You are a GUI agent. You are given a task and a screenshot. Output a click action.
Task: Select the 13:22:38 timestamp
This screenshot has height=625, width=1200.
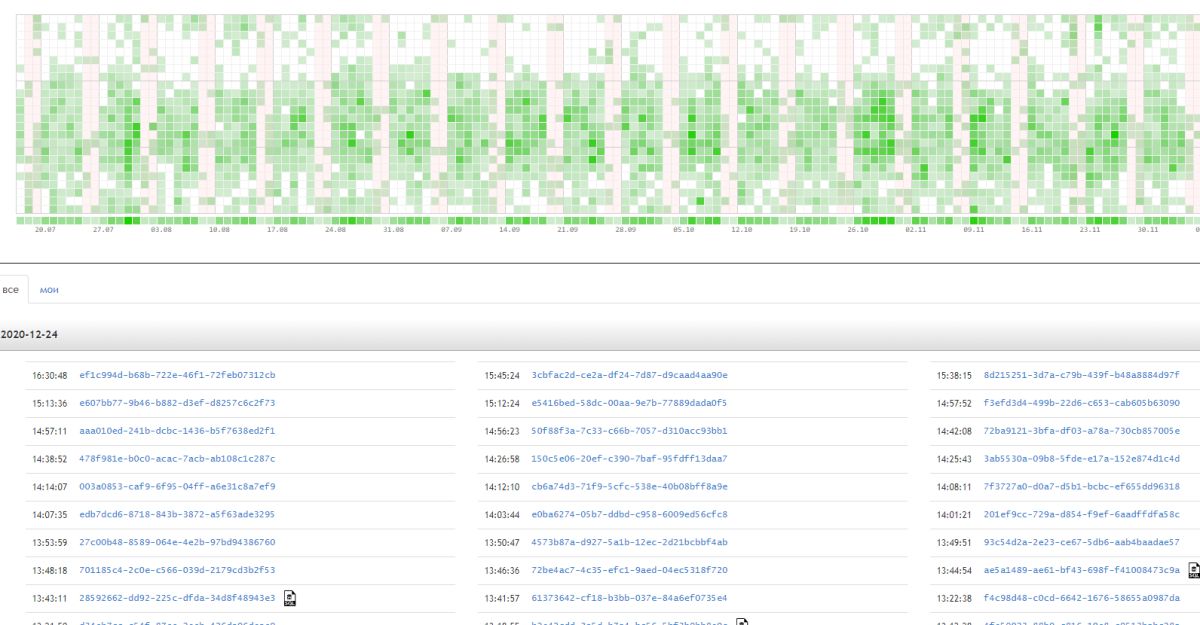(954, 598)
